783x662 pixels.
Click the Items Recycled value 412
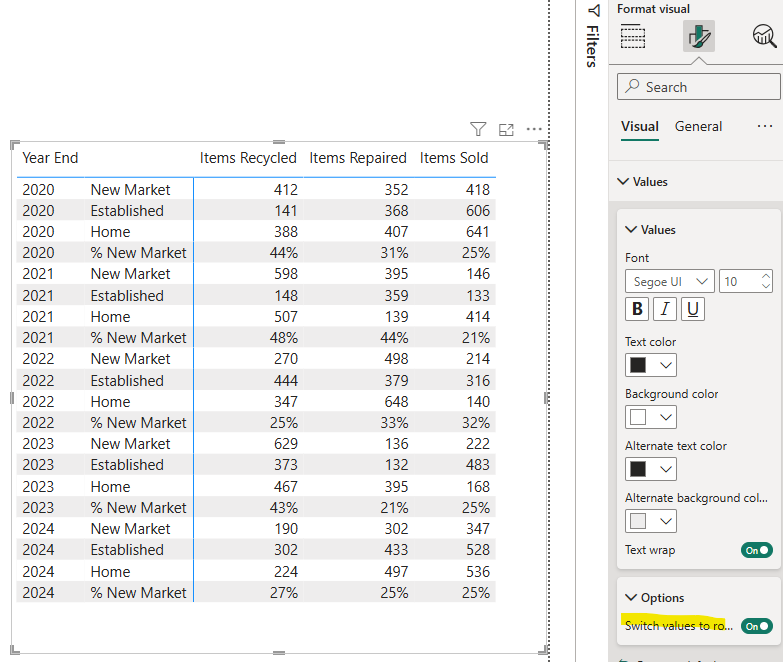click(286, 190)
